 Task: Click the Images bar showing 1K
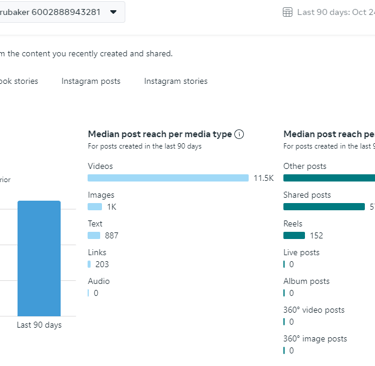pos(95,207)
